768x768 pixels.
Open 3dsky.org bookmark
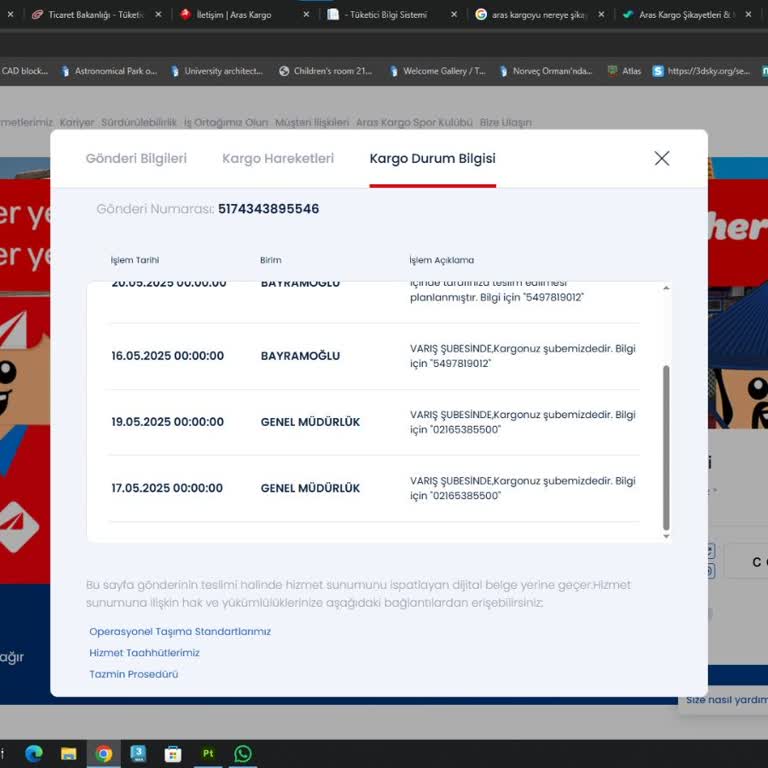click(x=701, y=71)
